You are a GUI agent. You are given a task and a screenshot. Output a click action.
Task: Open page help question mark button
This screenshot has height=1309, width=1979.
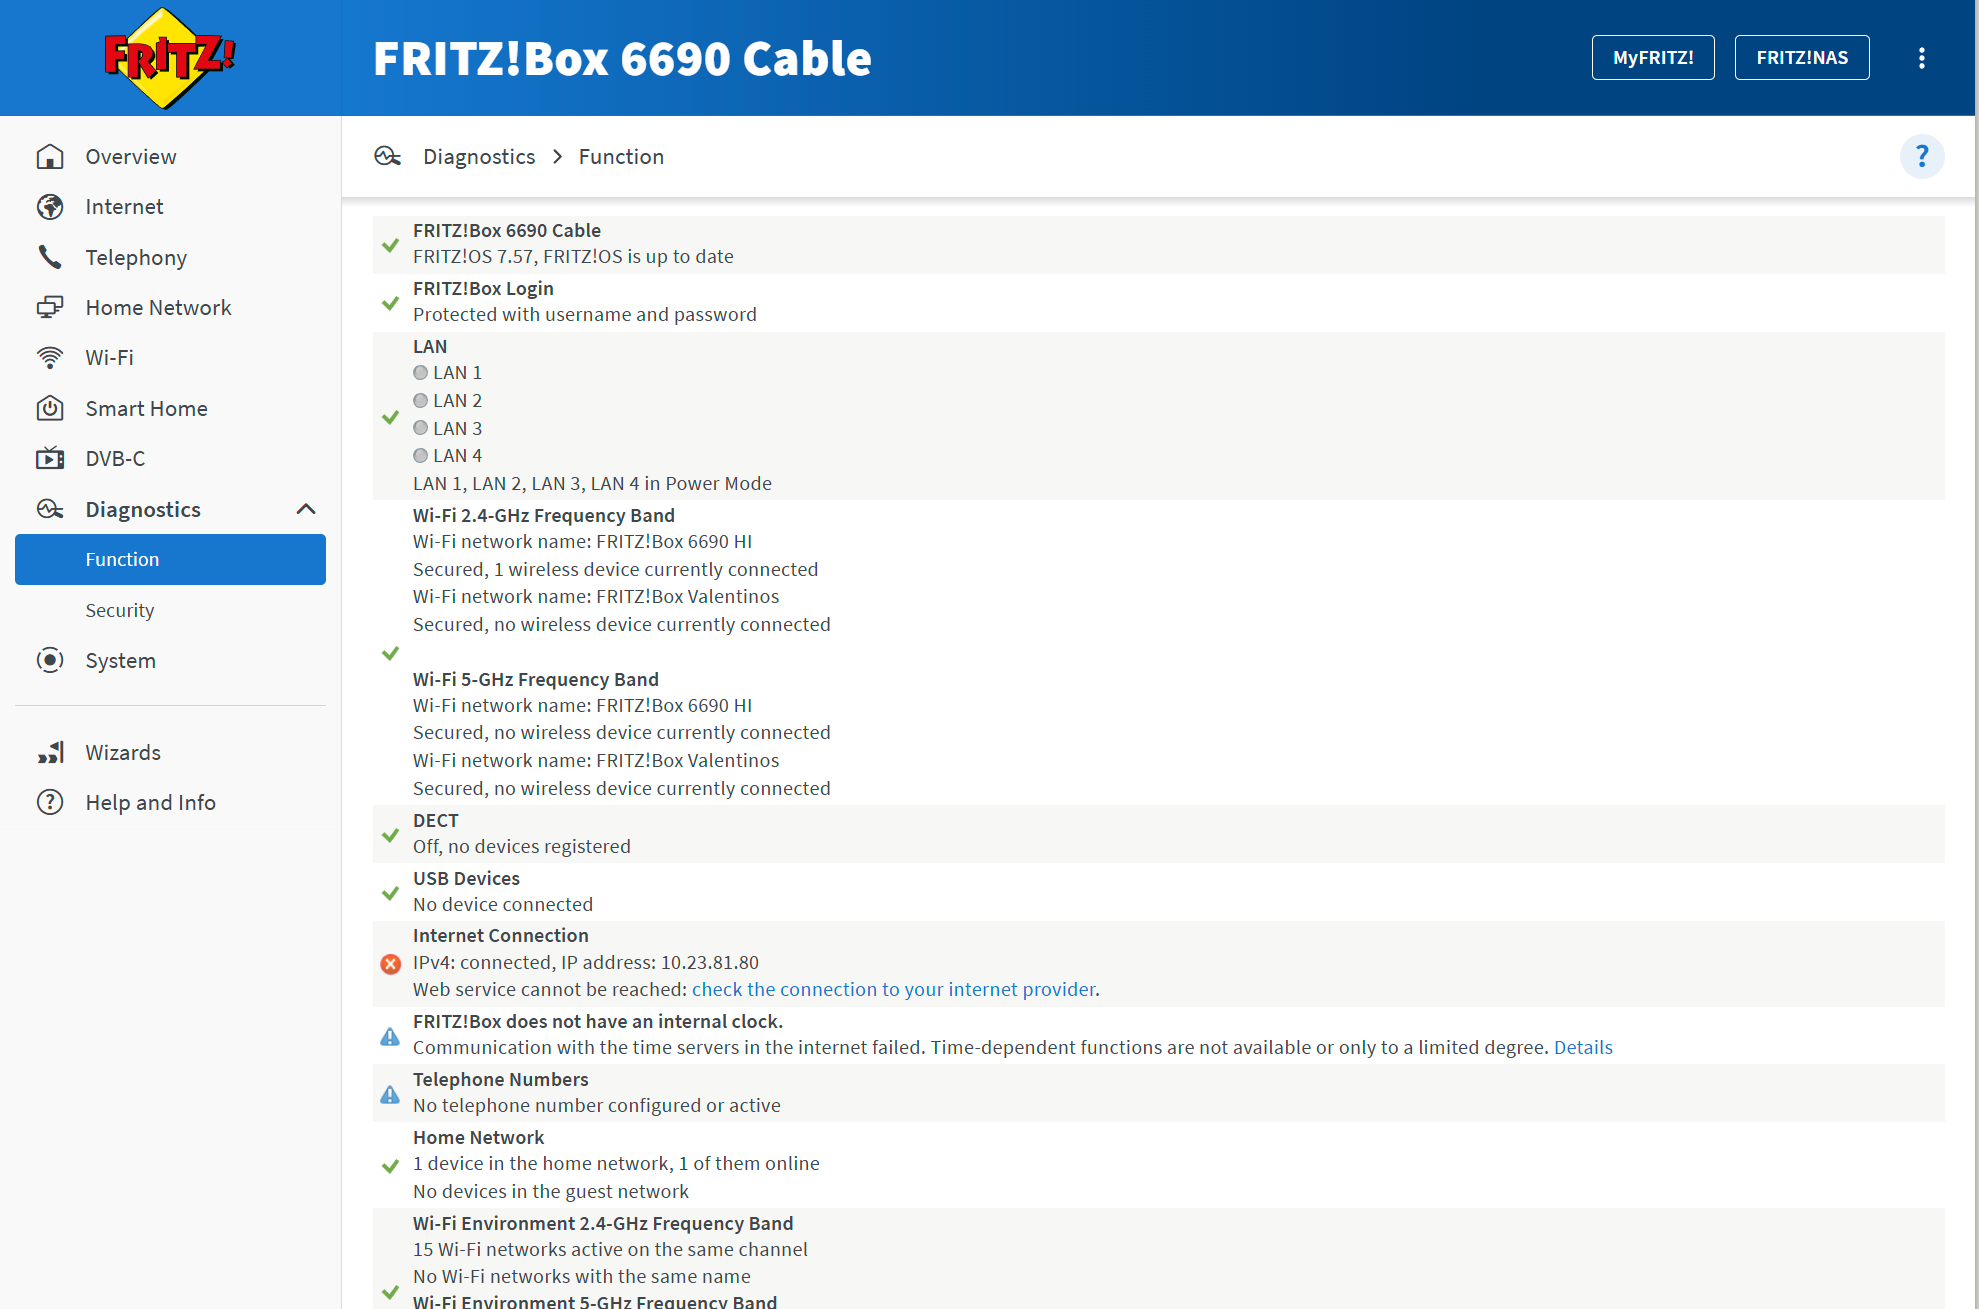coord(1921,156)
